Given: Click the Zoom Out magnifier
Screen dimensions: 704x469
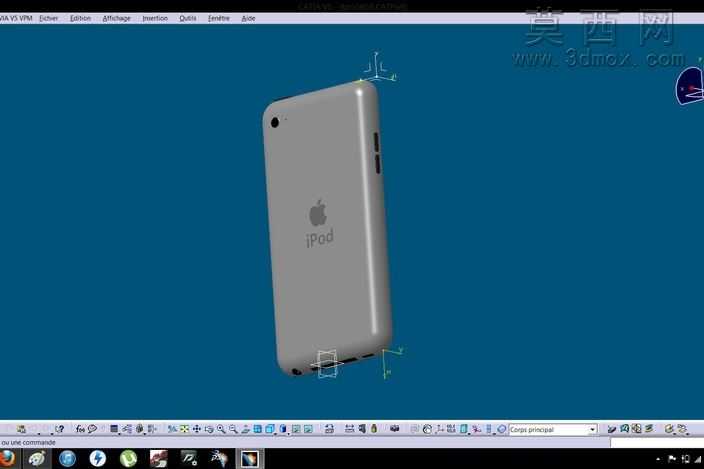Looking at the screenshot, I should click(x=233, y=429).
